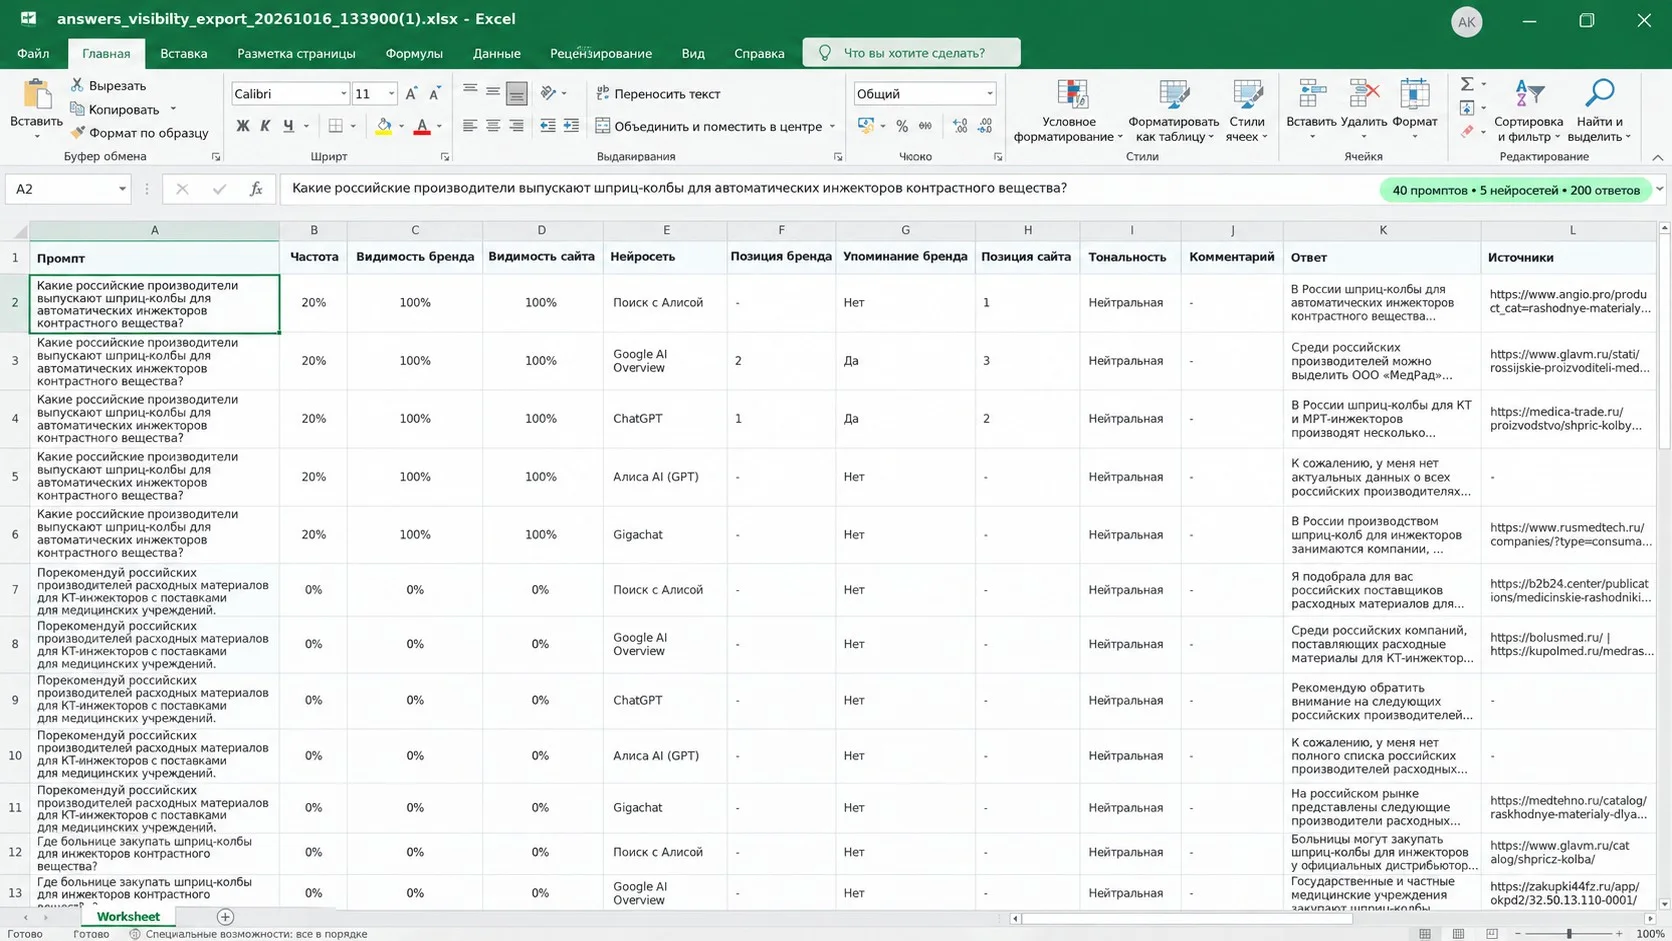Viewport: 1672px width, 941px height.
Task: Apply percent number format
Action: click(902, 126)
